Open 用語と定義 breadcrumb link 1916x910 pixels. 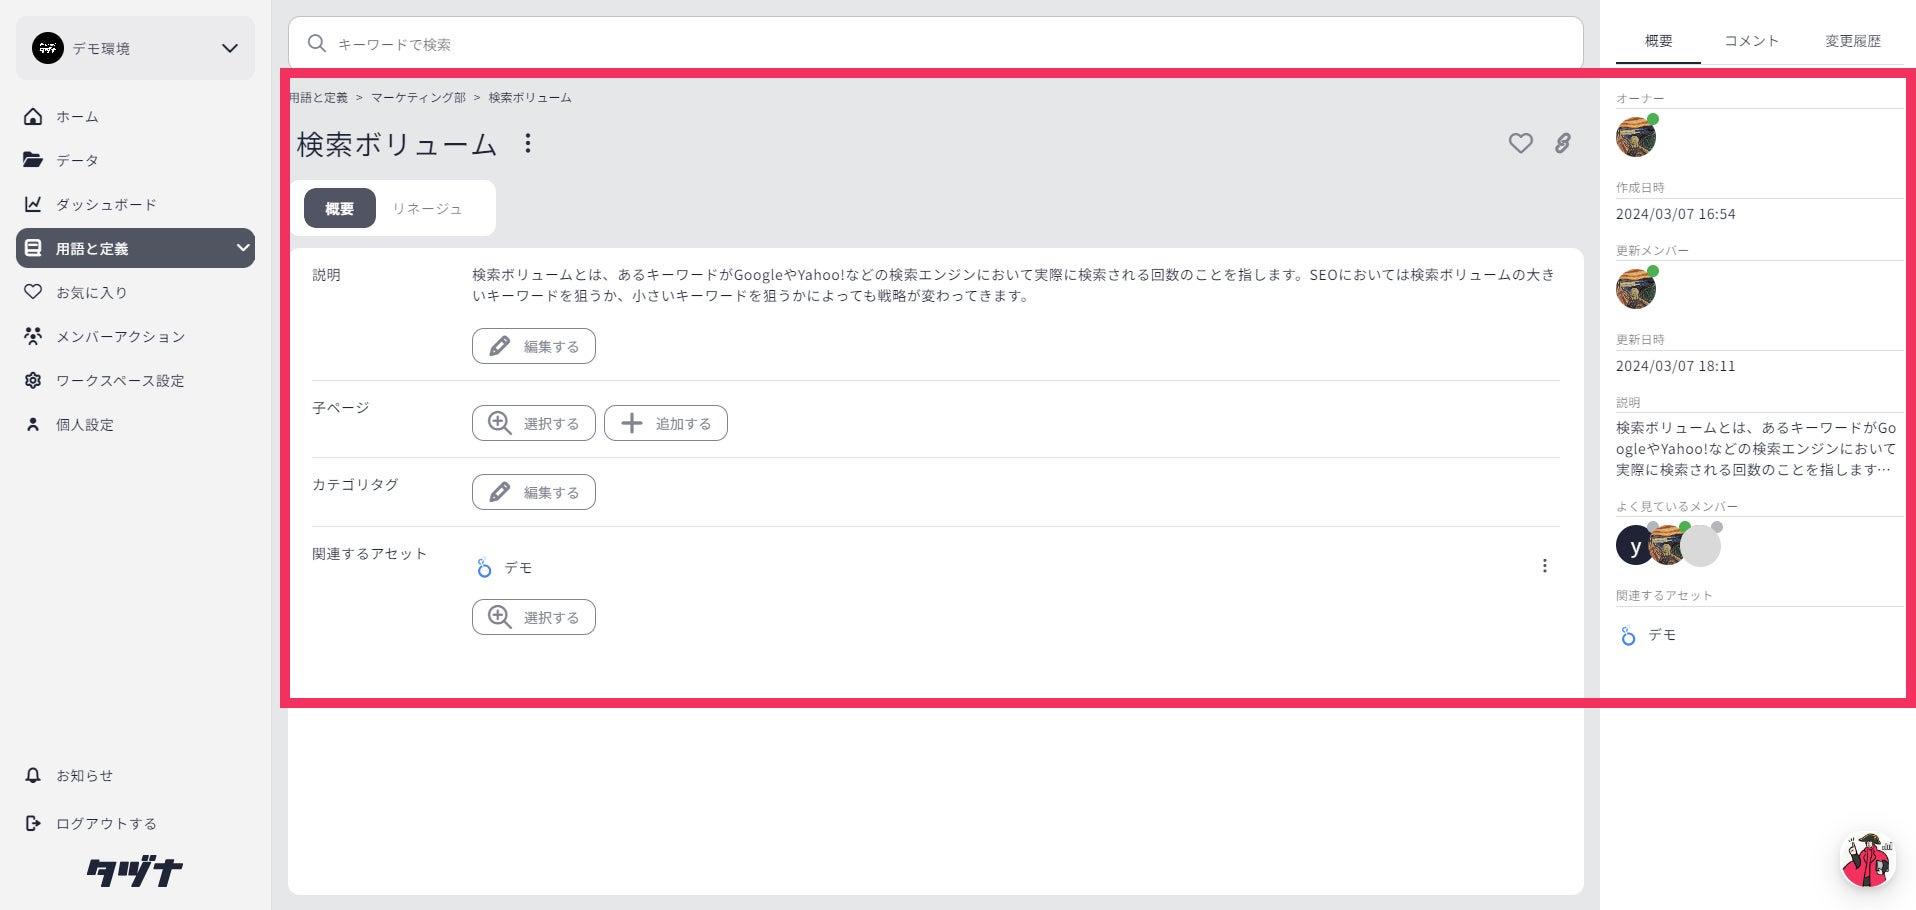click(x=318, y=97)
